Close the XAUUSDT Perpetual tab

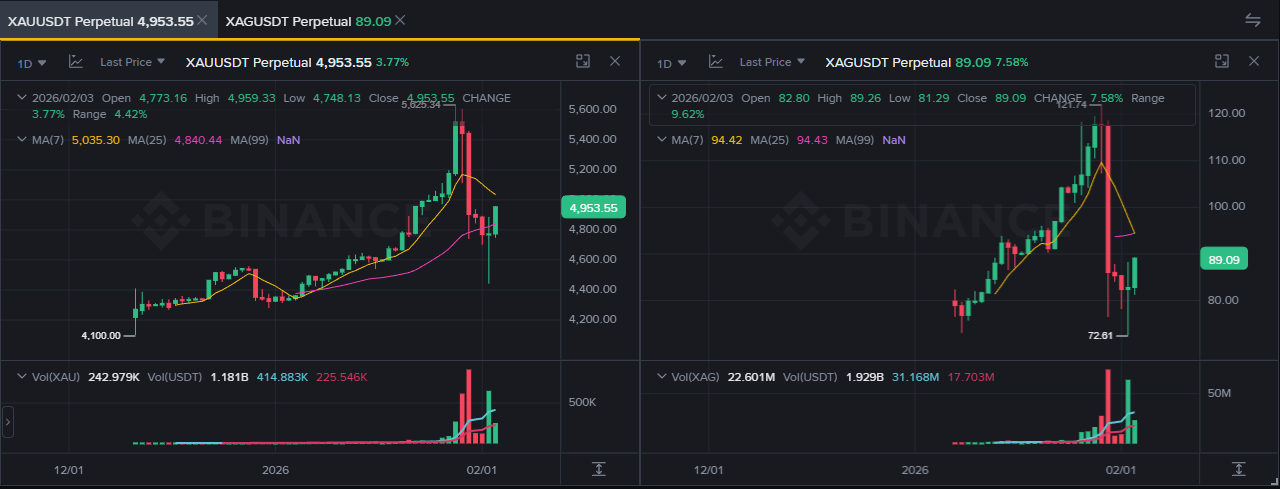[x=202, y=20]
